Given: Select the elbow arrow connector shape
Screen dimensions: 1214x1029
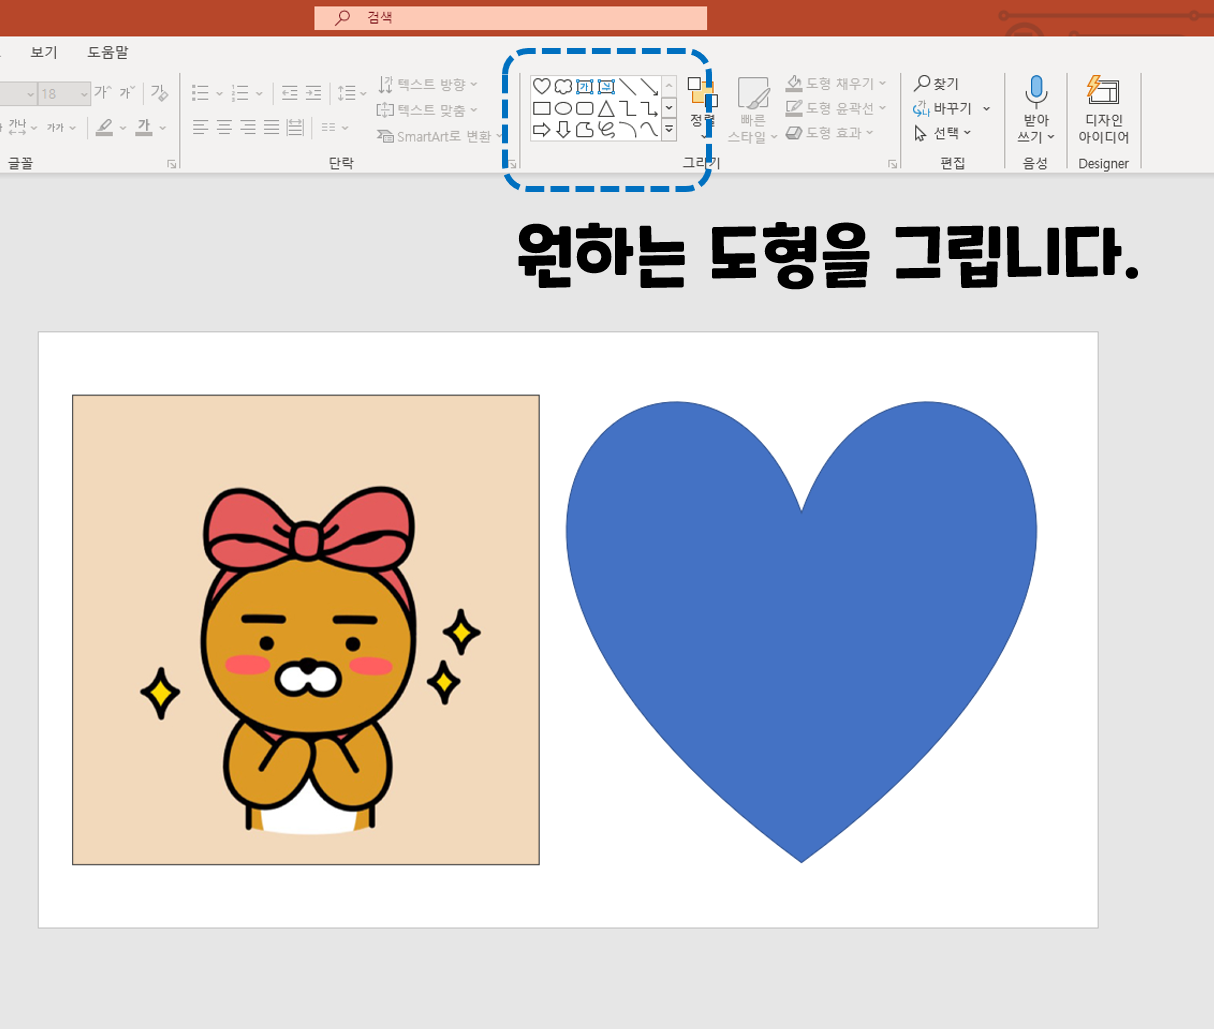Looking at the screenshot, I should pyautogui.click(x=649, y=108).
